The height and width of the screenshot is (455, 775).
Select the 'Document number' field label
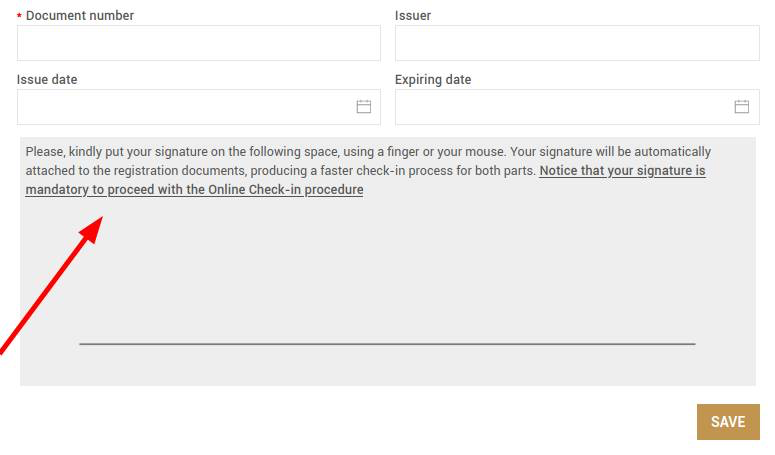point(80,16)
